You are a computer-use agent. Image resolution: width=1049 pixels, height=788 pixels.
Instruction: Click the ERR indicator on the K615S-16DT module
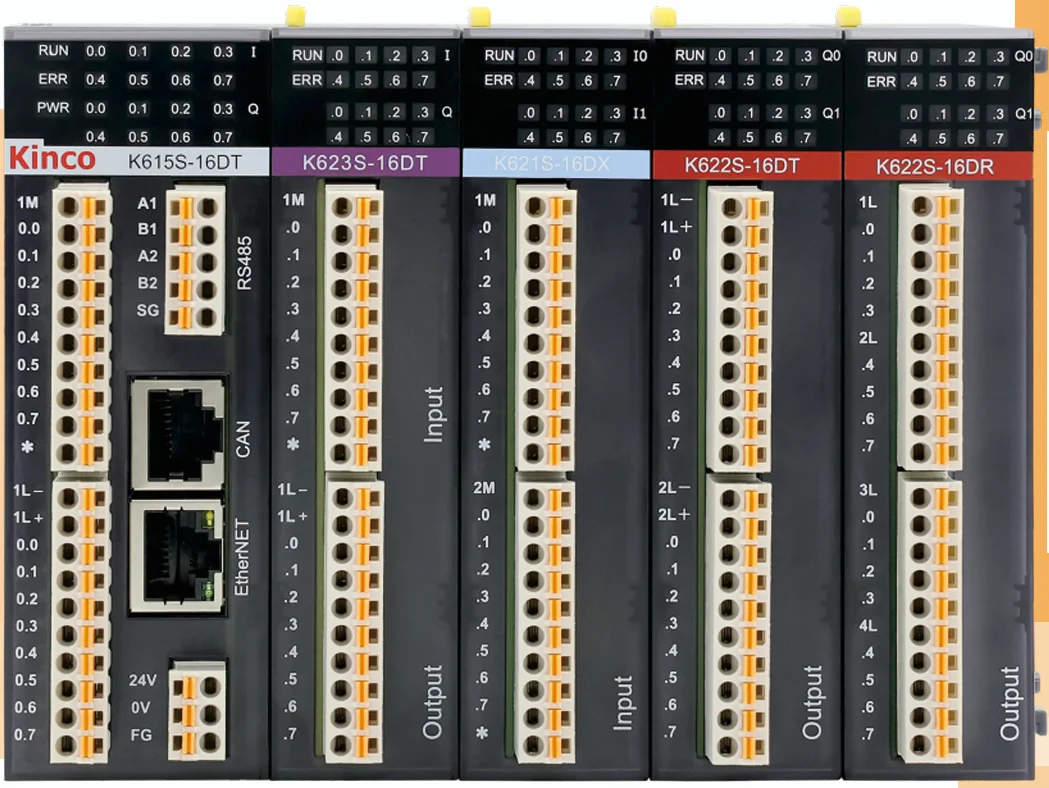point(53,79)
